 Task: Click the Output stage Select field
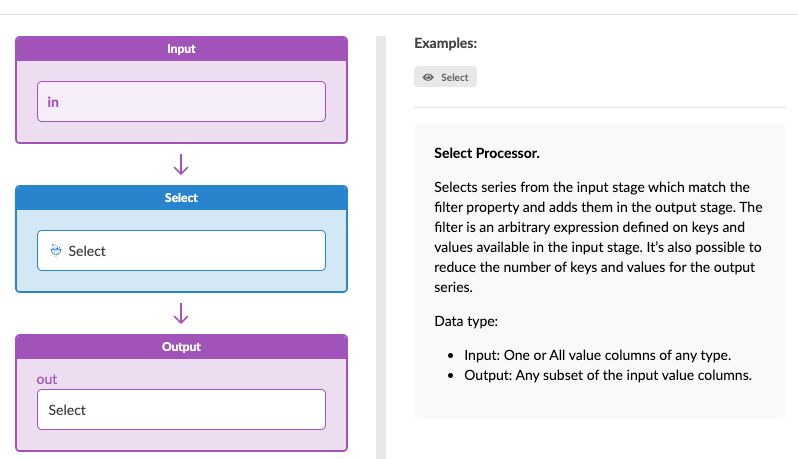coord(181,409)
